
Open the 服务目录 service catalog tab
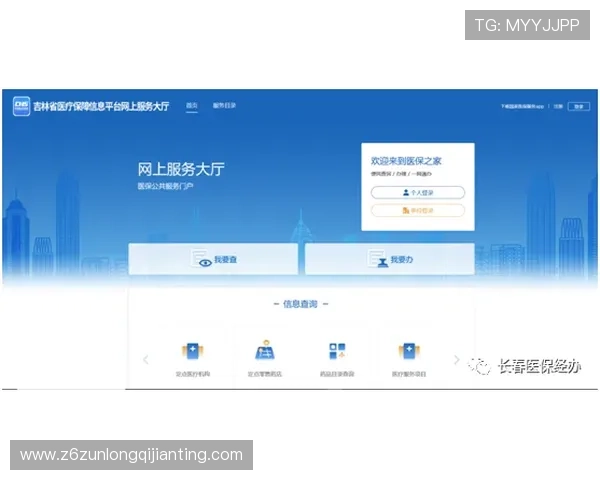(224, 106)
